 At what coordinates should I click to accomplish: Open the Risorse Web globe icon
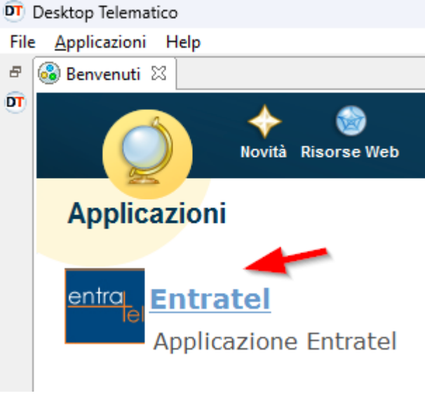(x=351, y=121)
